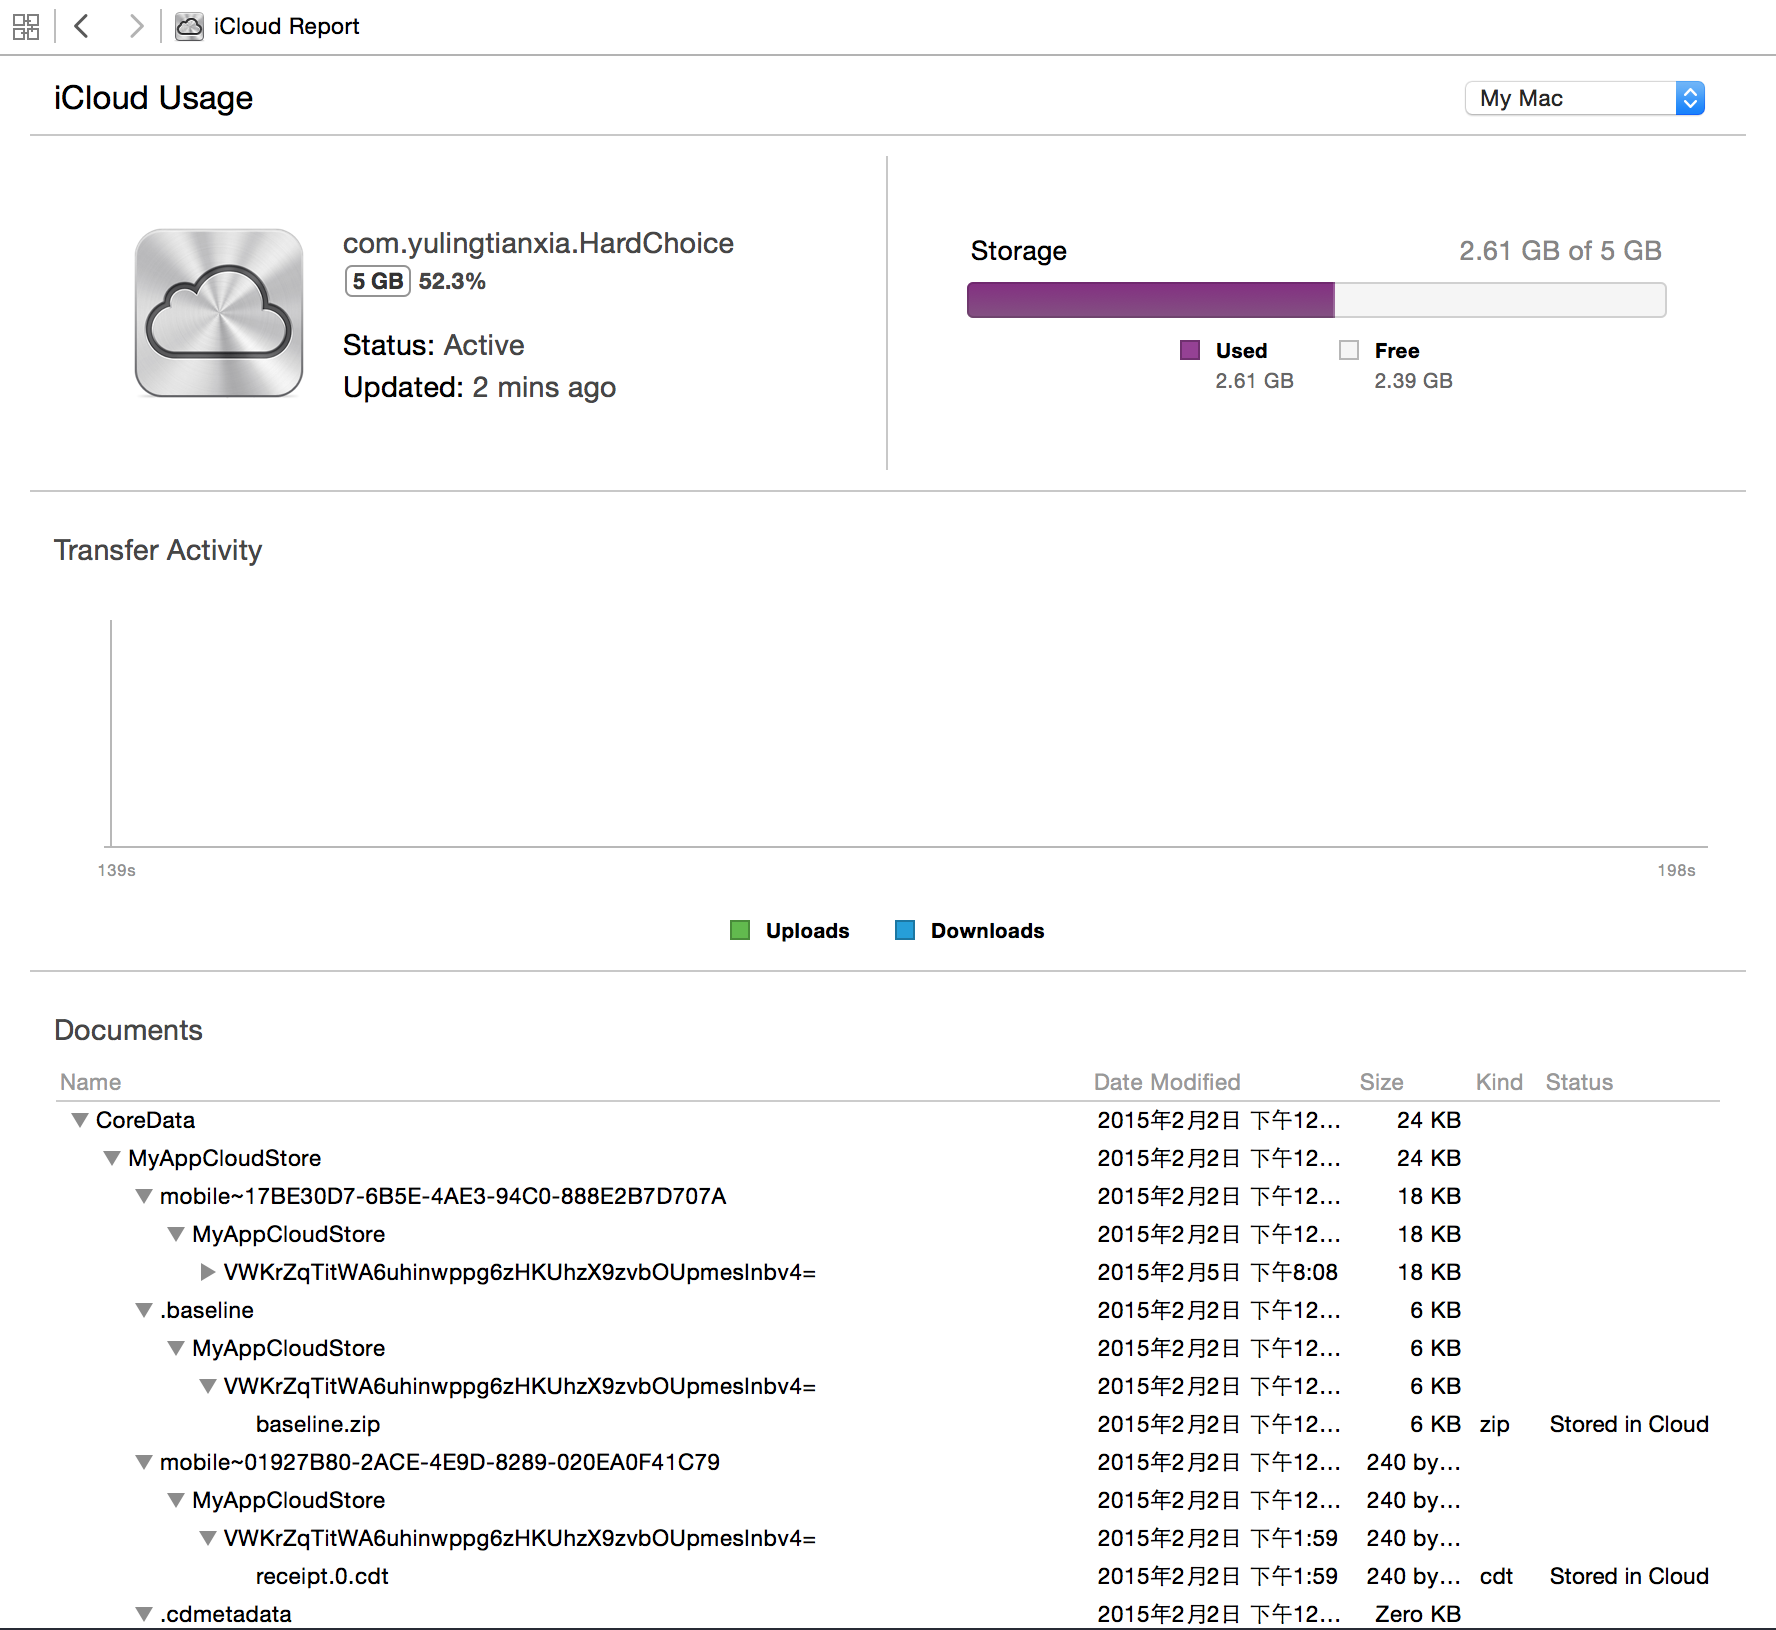The height and width of the screenshot is (1630, 1776).
Task: Click the 2.39 GB value under Free
Action: click(1413, 381)
